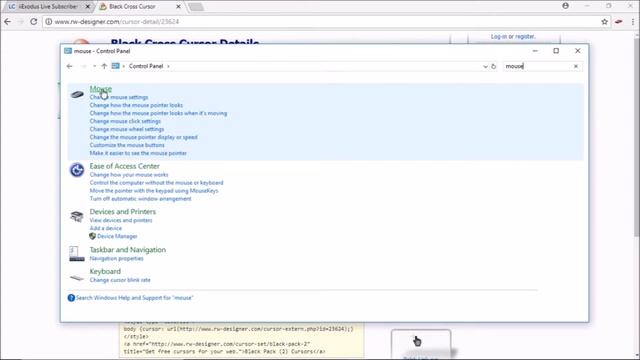Viewport: 640px width, 360px height.
Task: Open the Keyboard heading link
Action: click(x=105, y=271)
